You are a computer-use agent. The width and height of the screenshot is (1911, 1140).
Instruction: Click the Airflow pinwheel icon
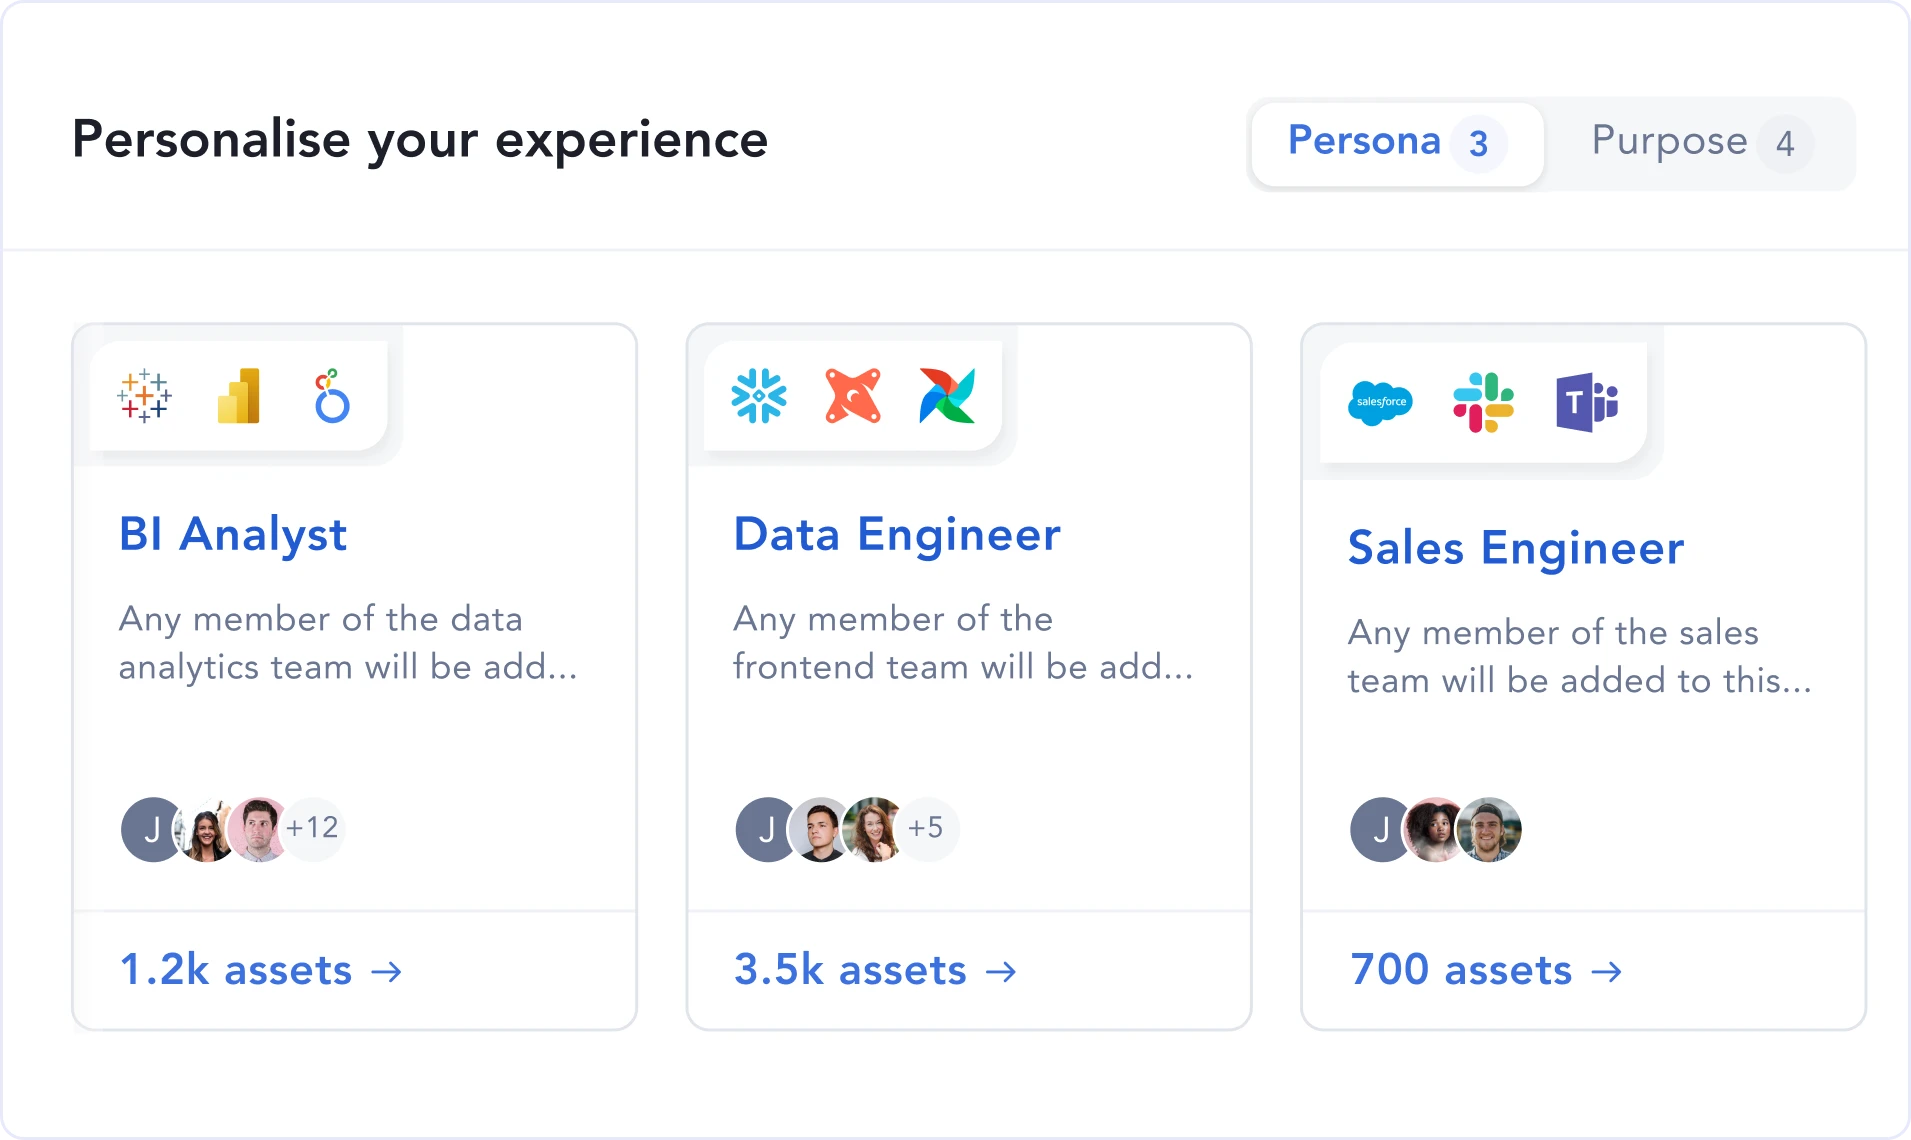click(947, 396)
